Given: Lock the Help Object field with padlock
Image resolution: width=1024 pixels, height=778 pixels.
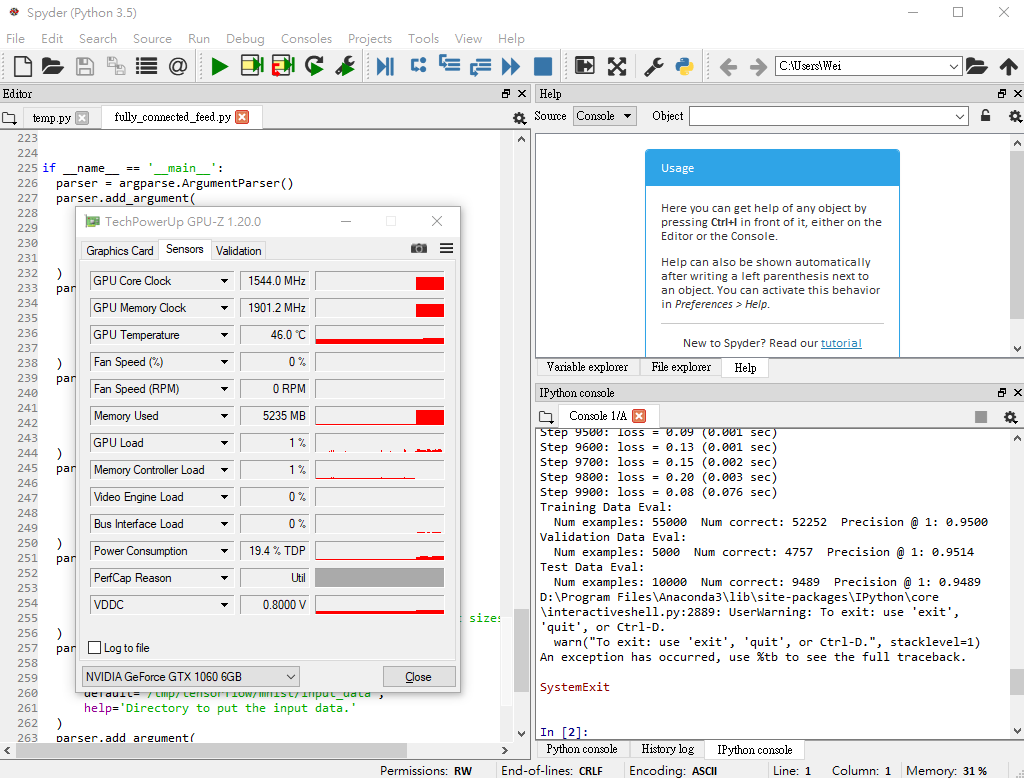Looking at the screenshot, I should (x=985, y=116).
